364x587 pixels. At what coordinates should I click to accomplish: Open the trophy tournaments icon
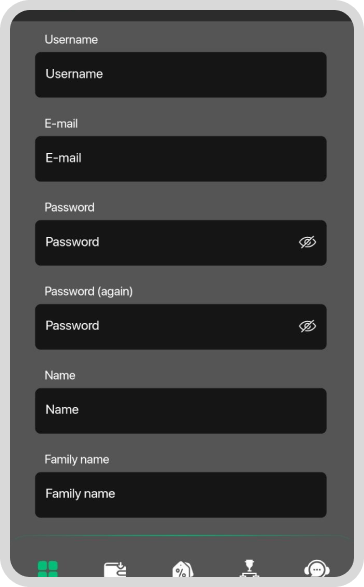pos(249,568)
